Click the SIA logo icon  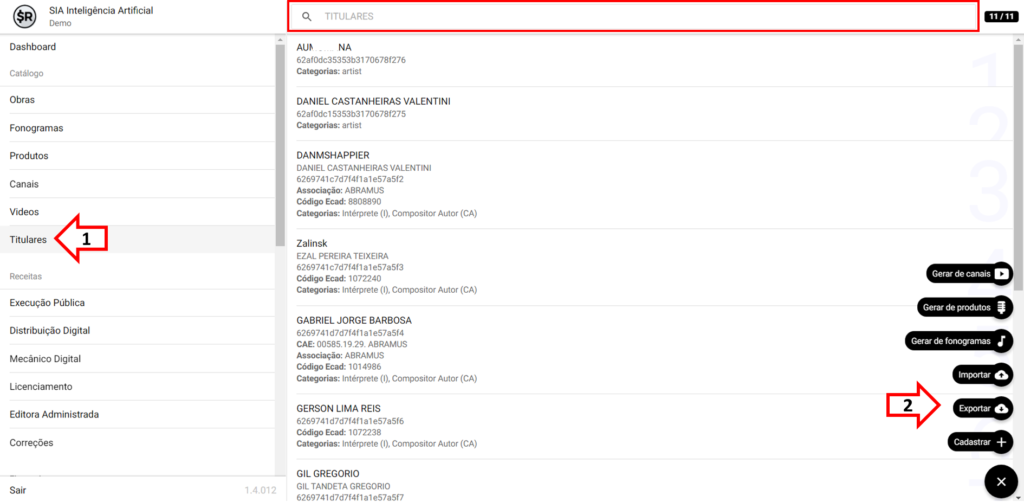click(24, 16)
